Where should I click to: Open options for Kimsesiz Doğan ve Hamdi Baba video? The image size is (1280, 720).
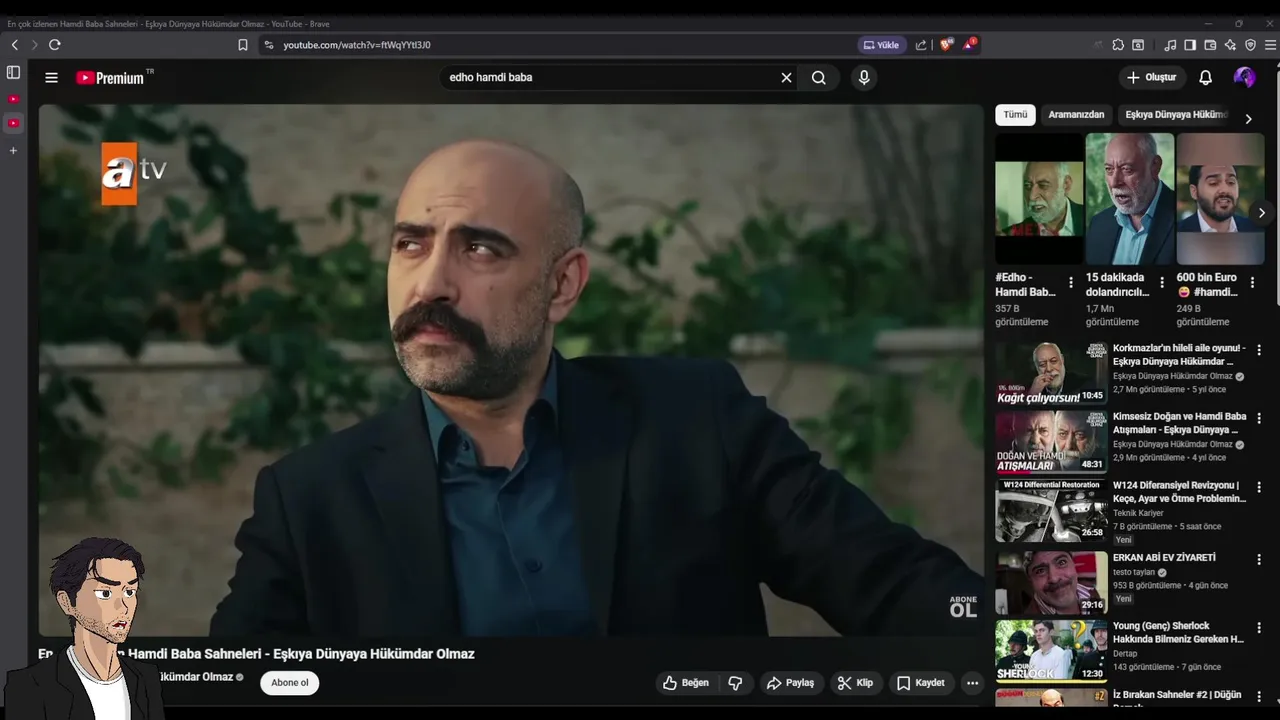pos(1259,418)
